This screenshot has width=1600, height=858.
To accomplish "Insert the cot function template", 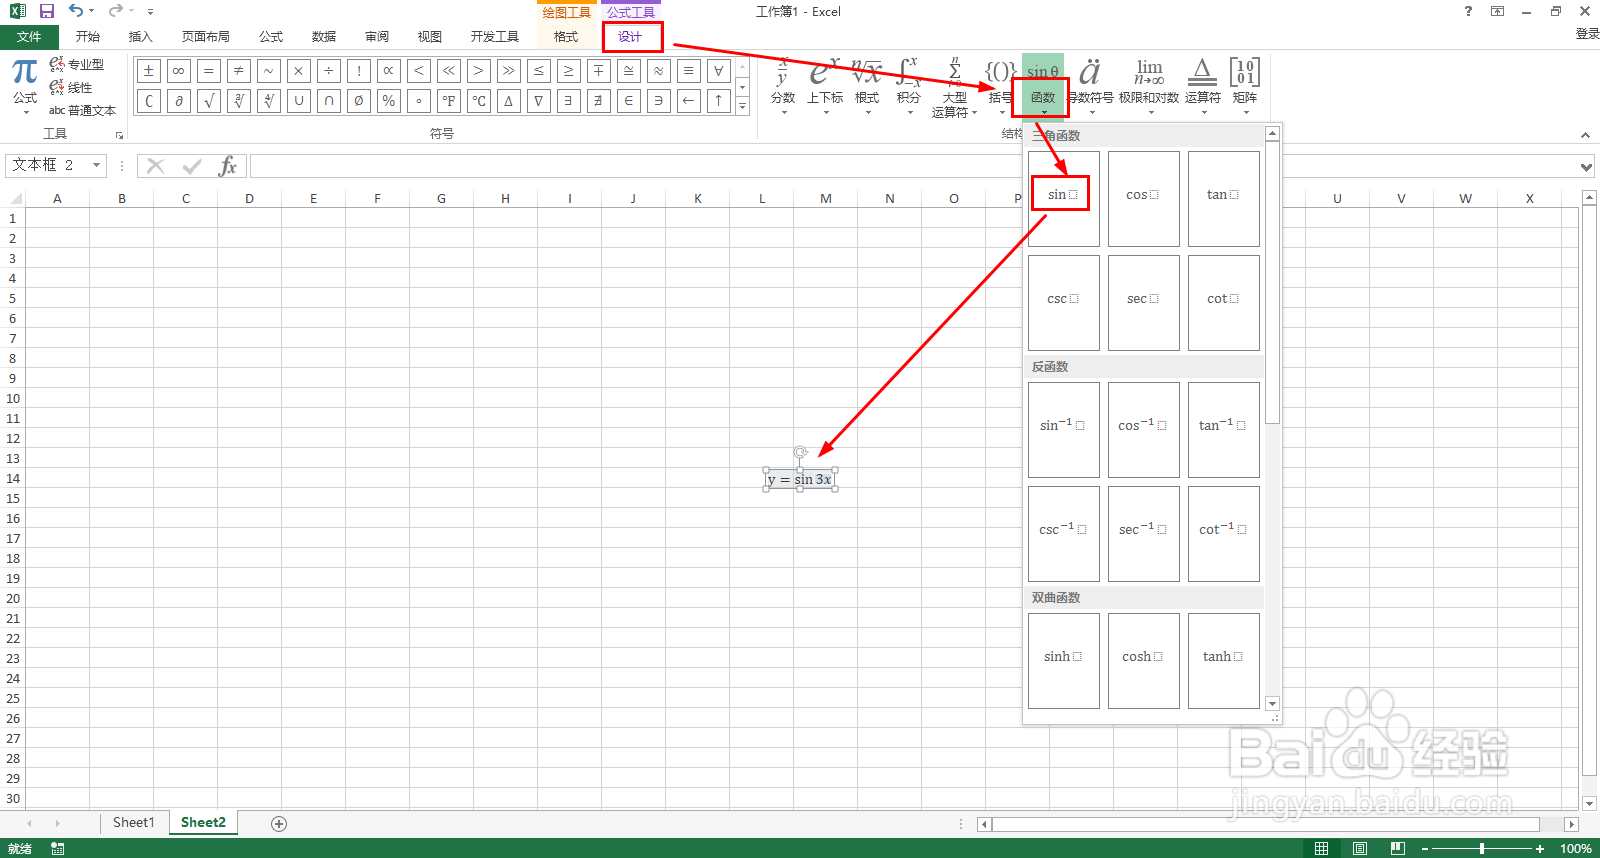I will pos(1224,303).
